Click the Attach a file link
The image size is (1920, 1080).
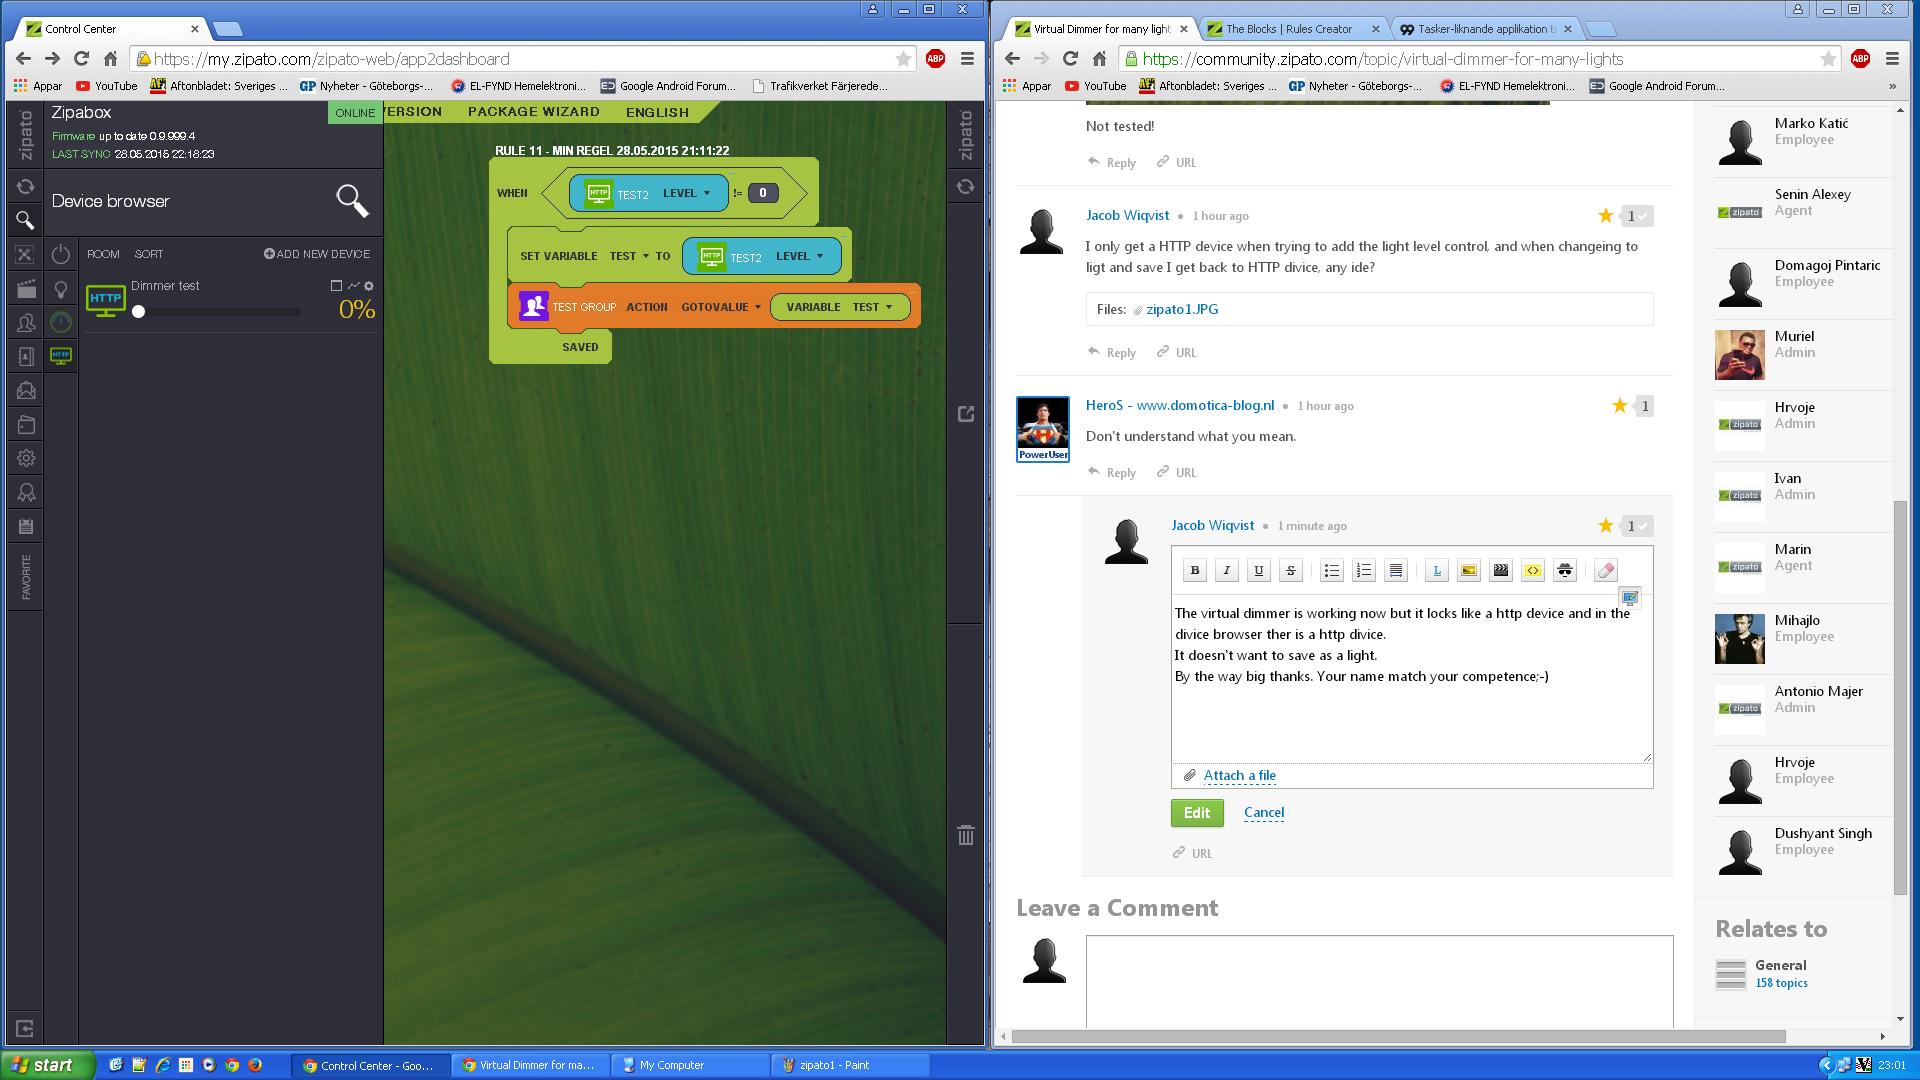1239,775
